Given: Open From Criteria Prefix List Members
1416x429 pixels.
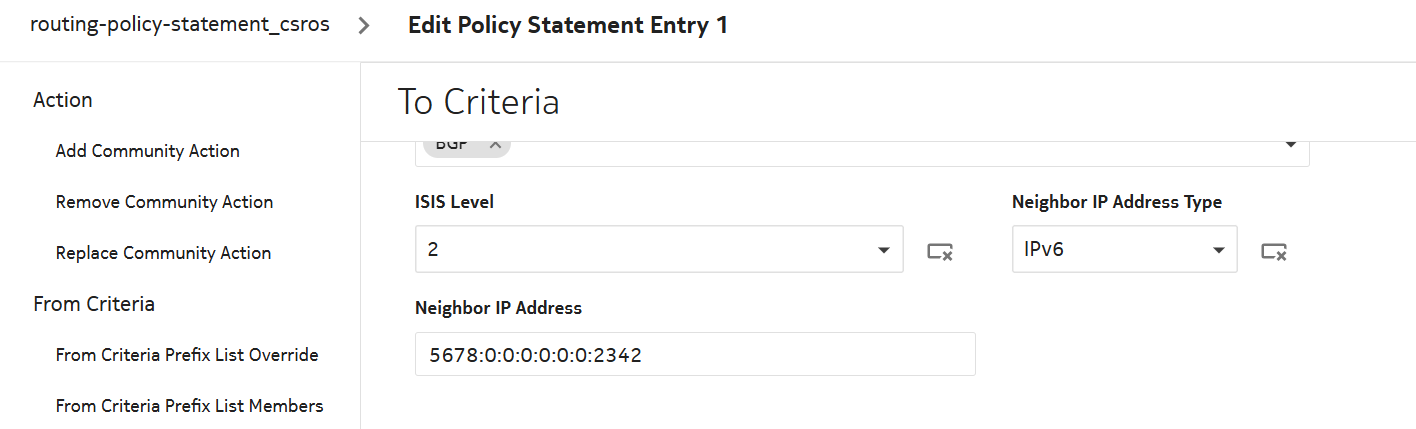Looking at the screenshot, I should 189,406.
